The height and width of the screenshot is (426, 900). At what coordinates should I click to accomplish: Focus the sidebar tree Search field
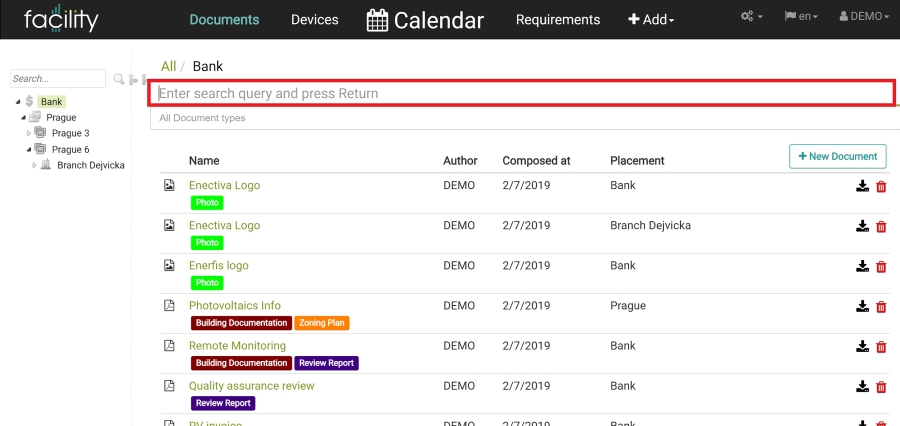58,79
